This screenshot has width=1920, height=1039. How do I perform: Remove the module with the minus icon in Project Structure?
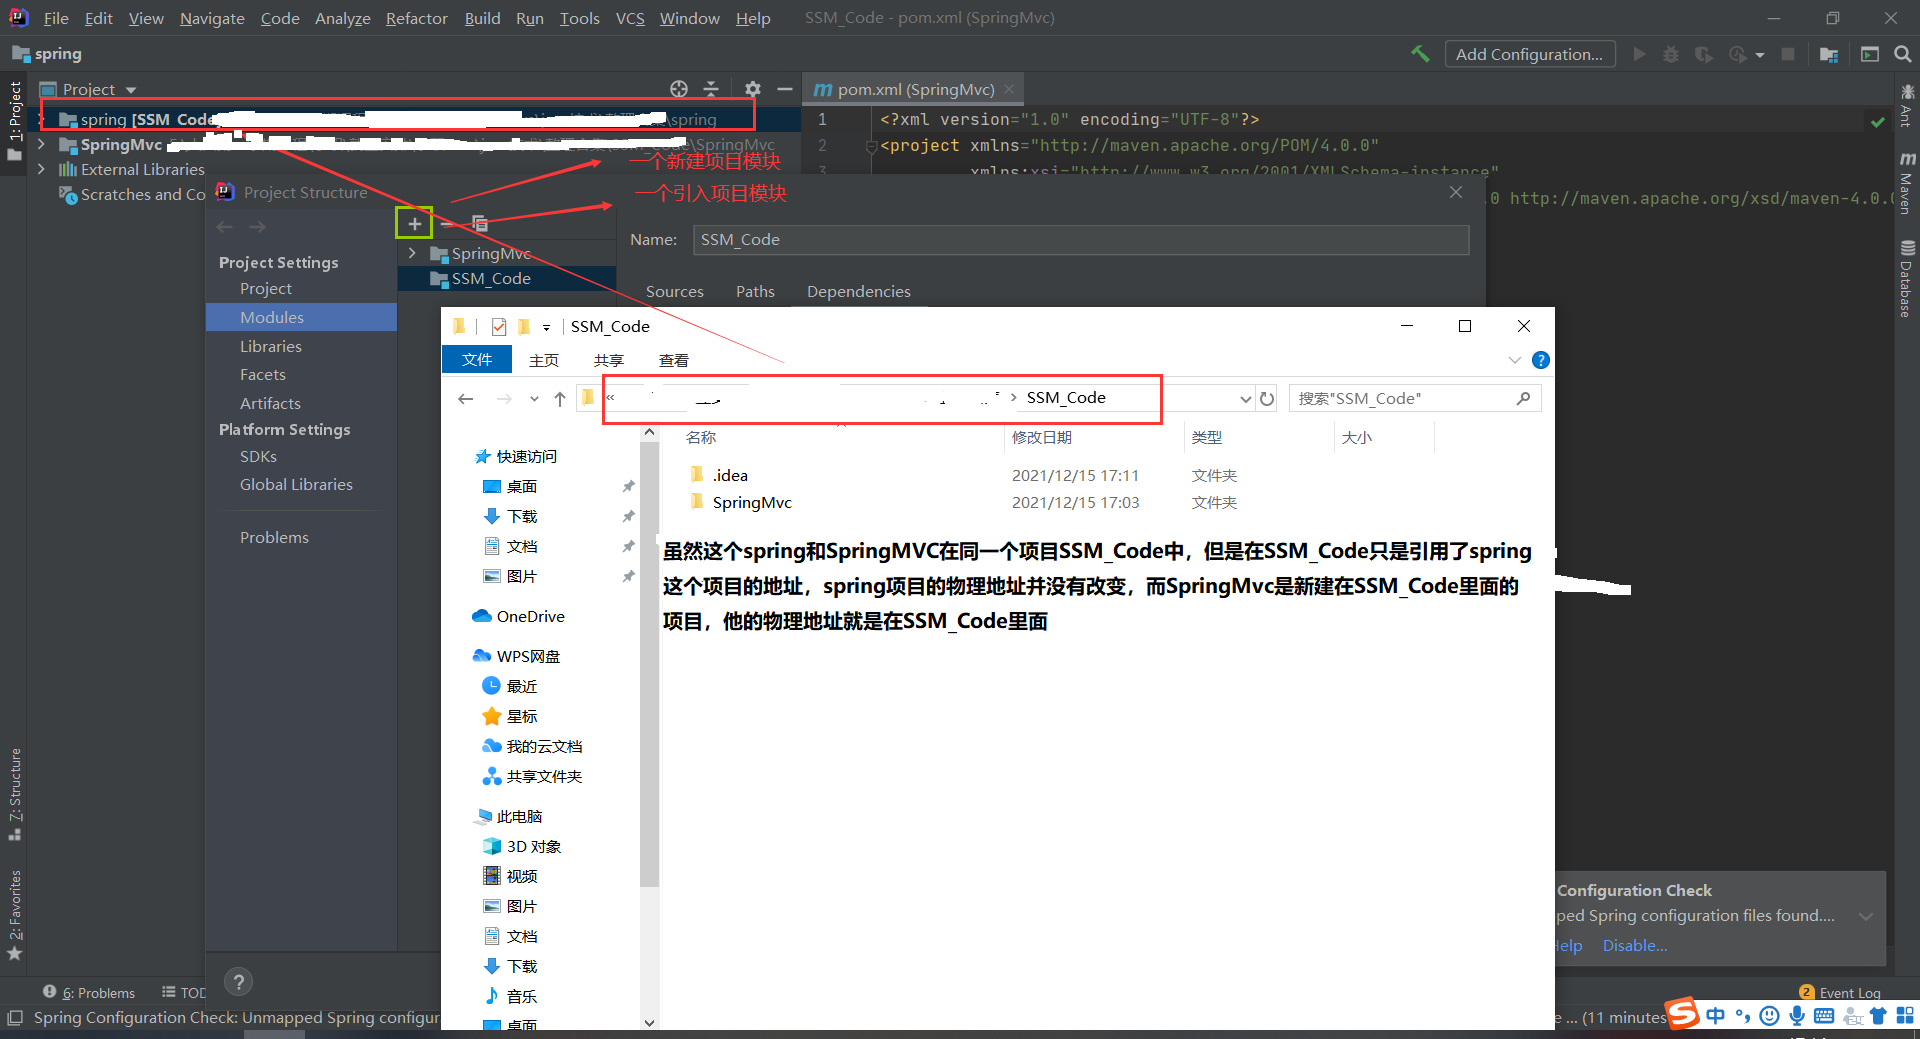(447, 223)
